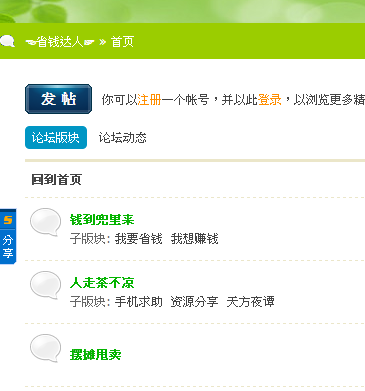Click the bubble icon beside 摆摊甩卖
This screenshot has height=391, width=365.
click(x=46, y=348)
